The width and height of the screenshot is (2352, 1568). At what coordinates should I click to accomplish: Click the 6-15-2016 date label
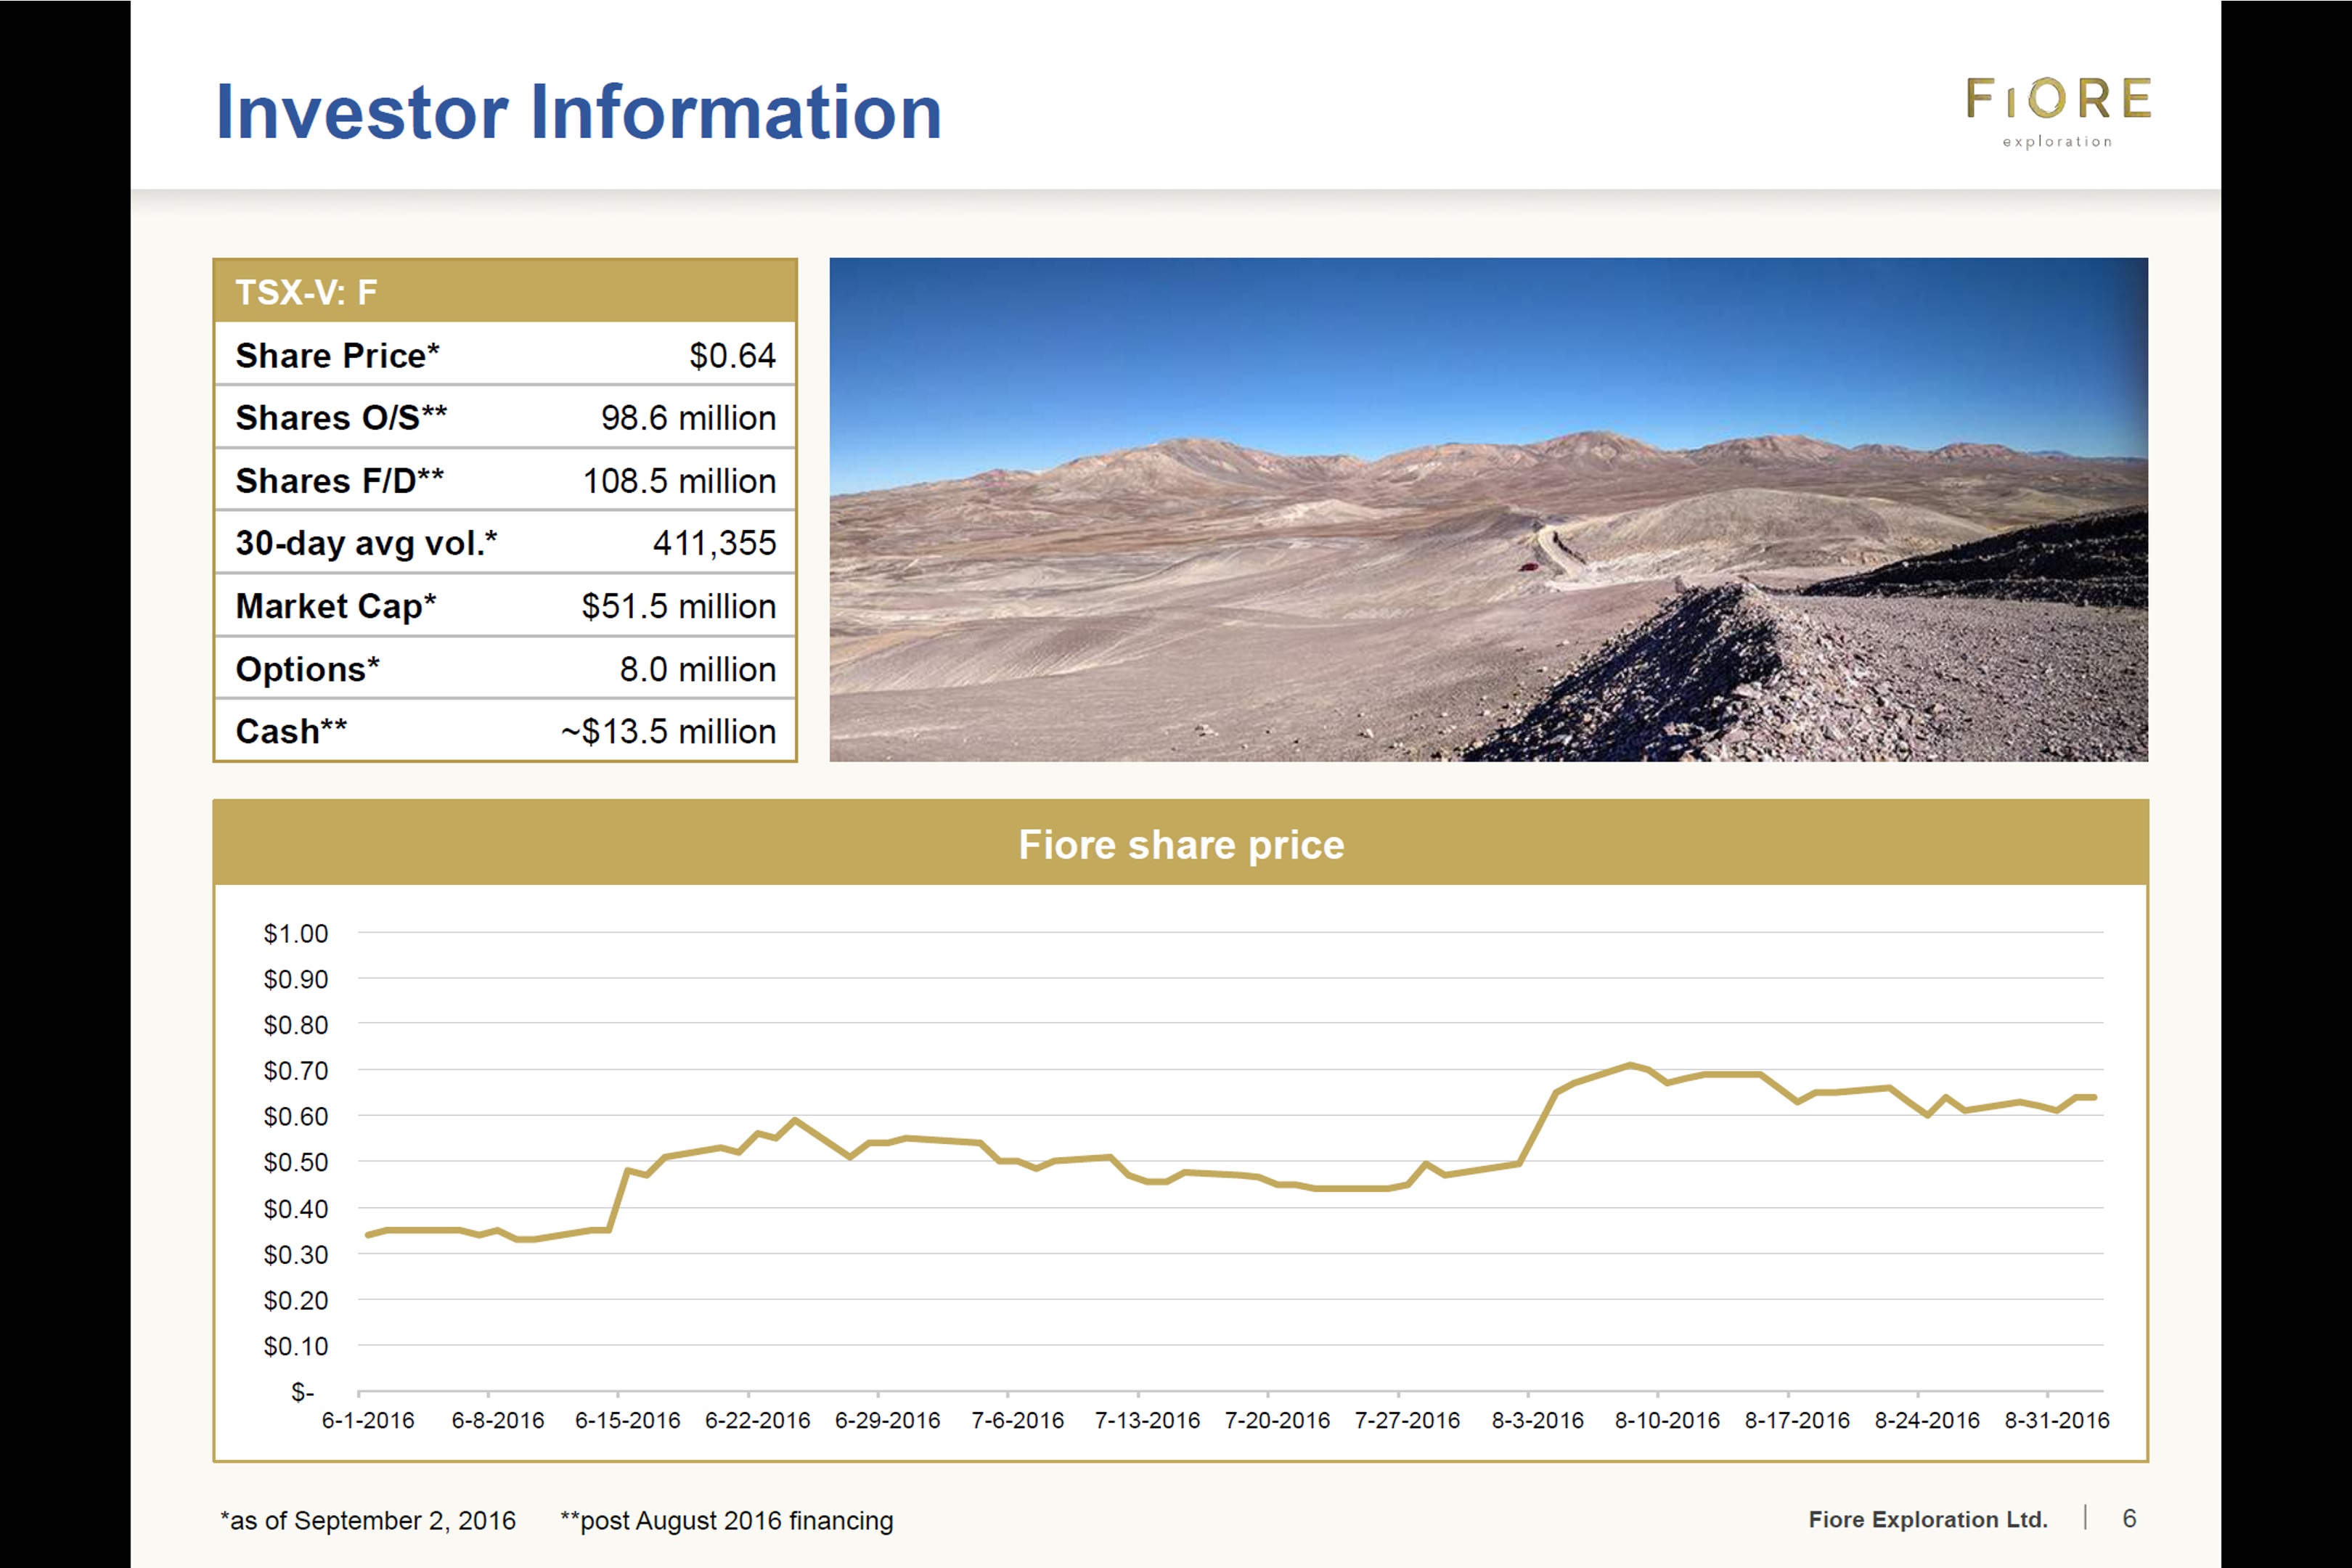tap(627, 1420)
